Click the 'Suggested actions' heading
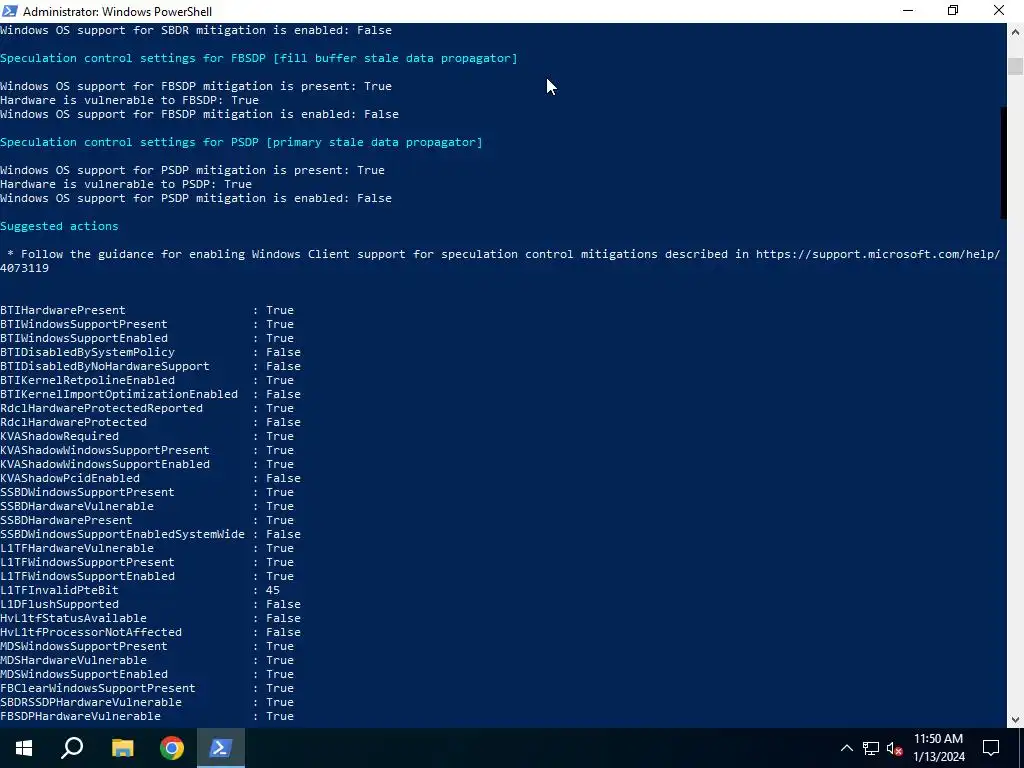Screen dimensions: 1024x768 click(x=59, y=226)
